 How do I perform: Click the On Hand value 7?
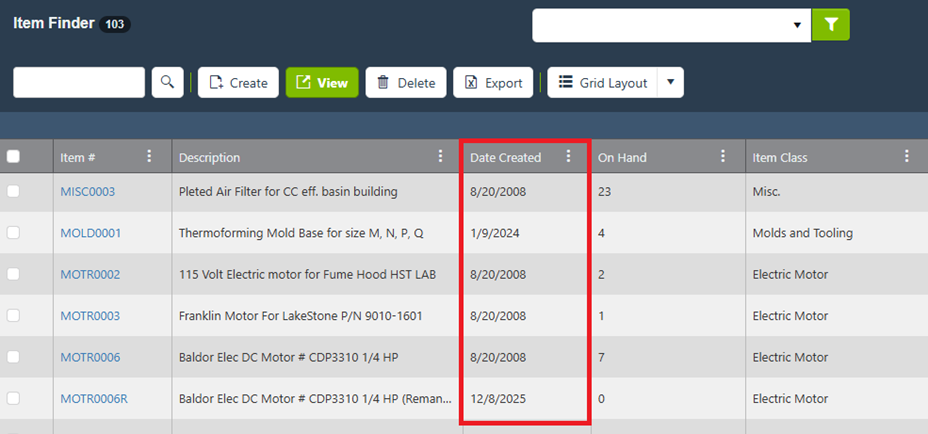[601, 358]
